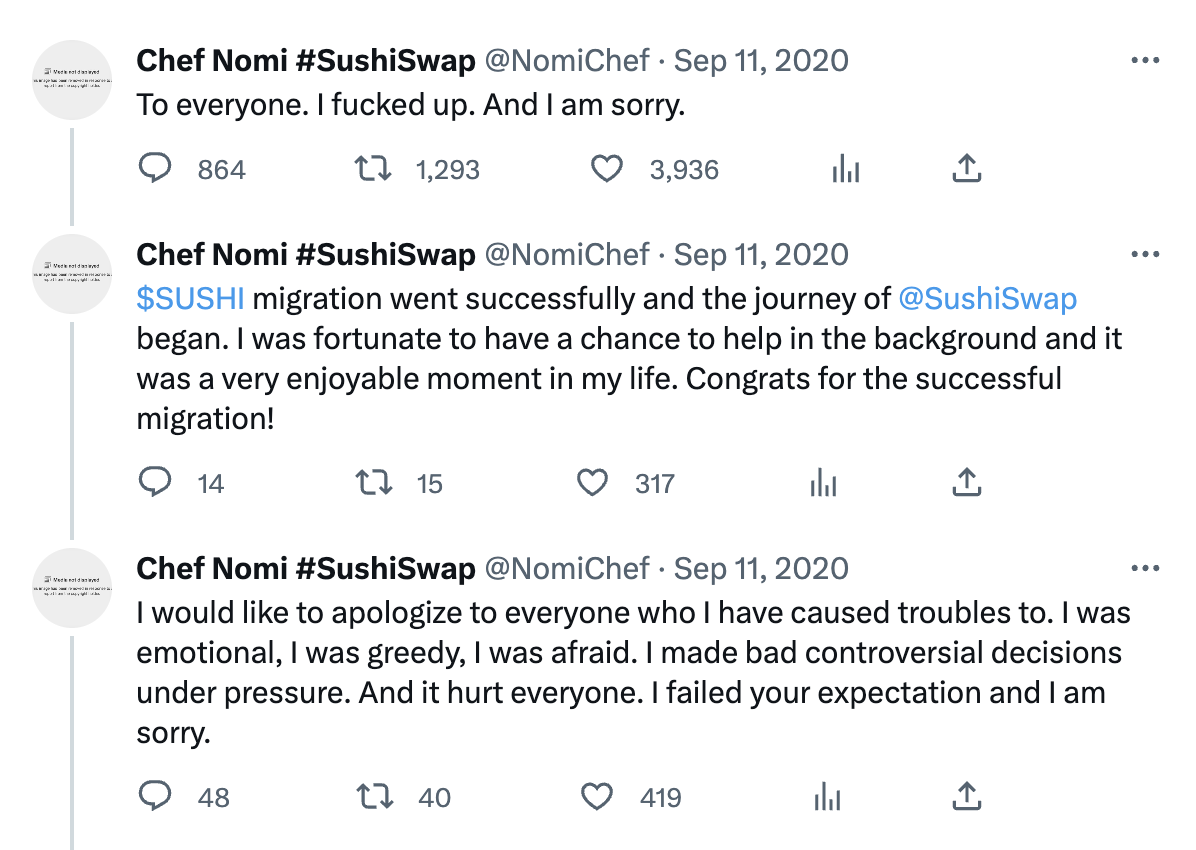Like the migration tweet with 317 likes
This screenshot has width=1196, height=850.
tap(593, 484)
